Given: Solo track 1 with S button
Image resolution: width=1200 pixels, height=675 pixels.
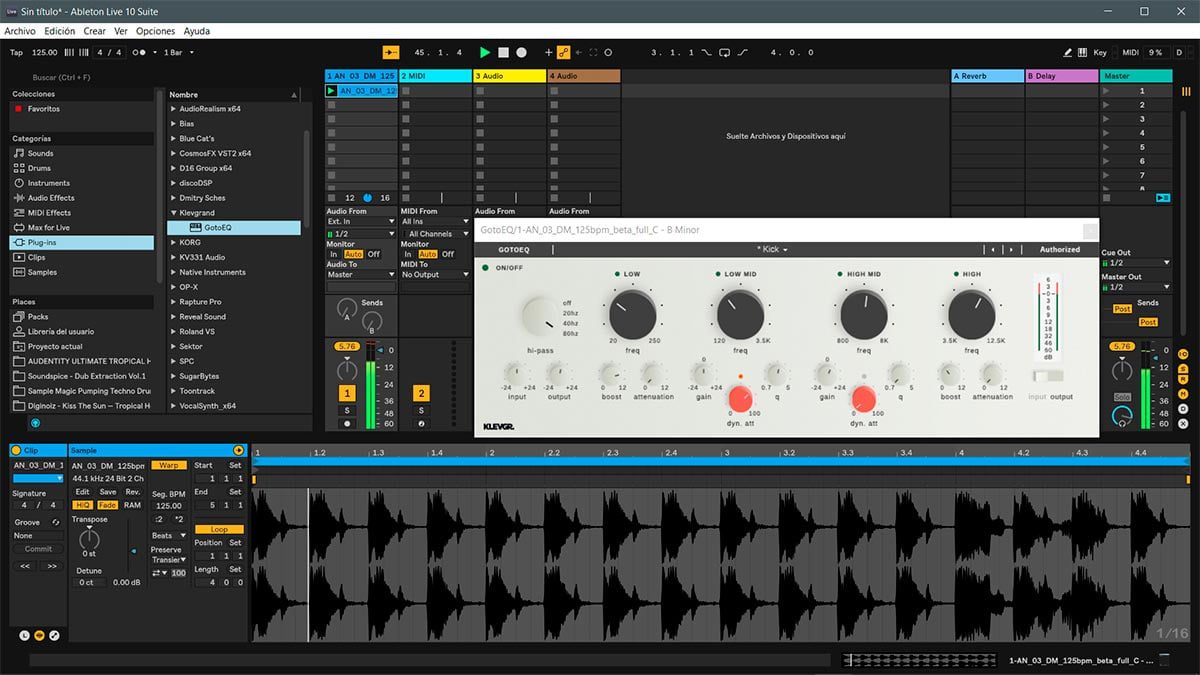Looking at the screenshot, I should click(347, 410).
